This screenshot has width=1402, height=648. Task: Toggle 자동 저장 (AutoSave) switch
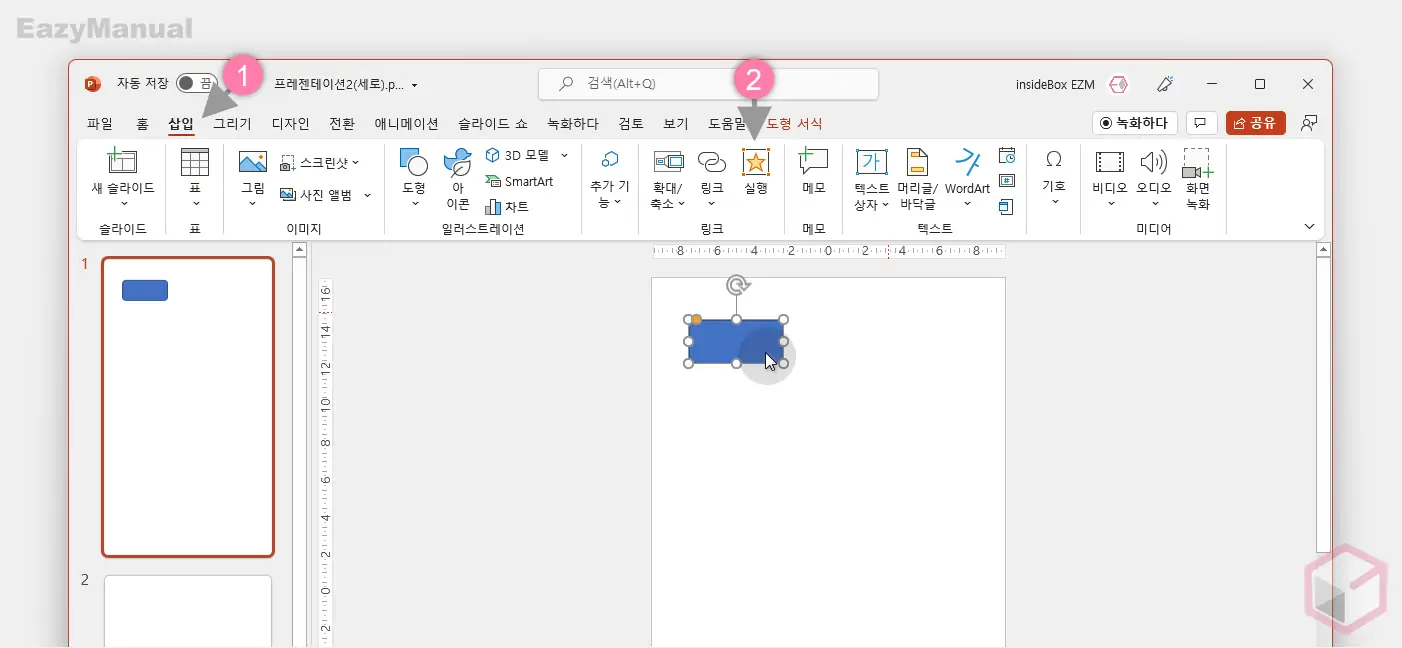(x=195, y=84)
